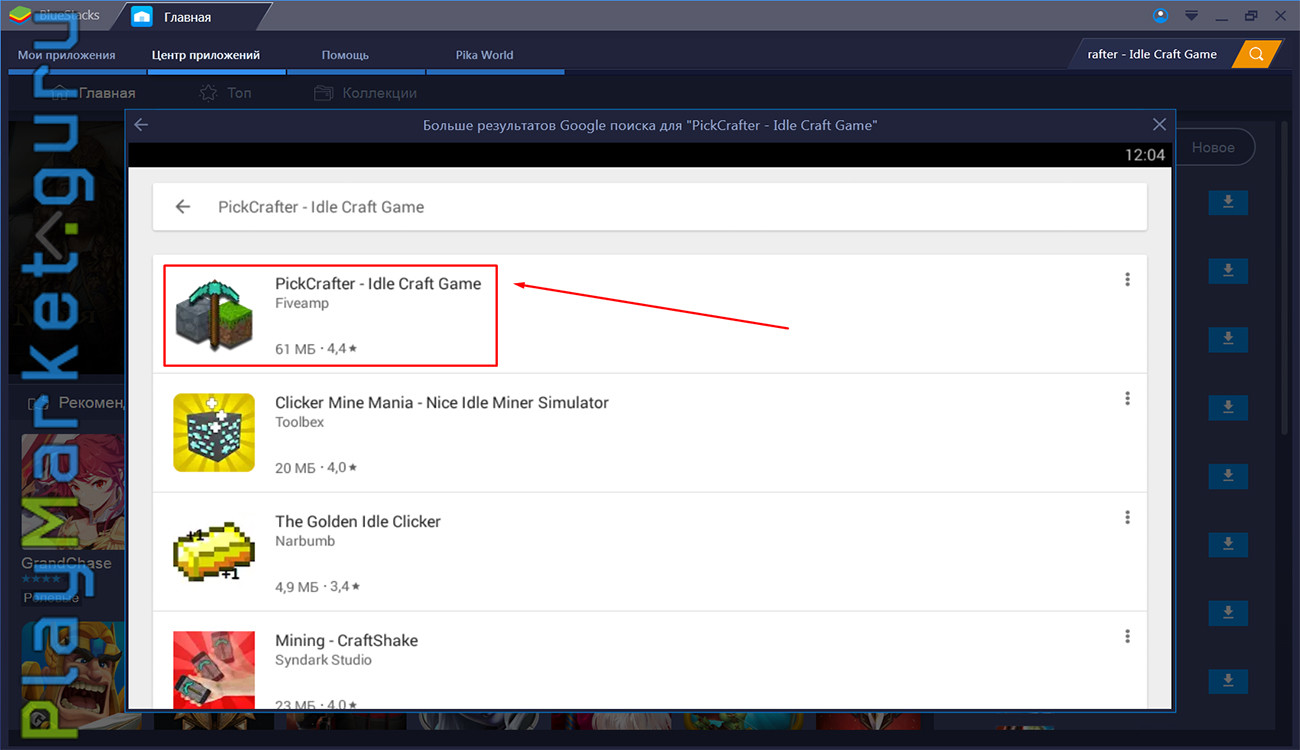Viewport: 1300px width, 750px height.
Task: Click the 12:04 clock in the status bar
Action: pyautogui.click(x=1145, y=155)
